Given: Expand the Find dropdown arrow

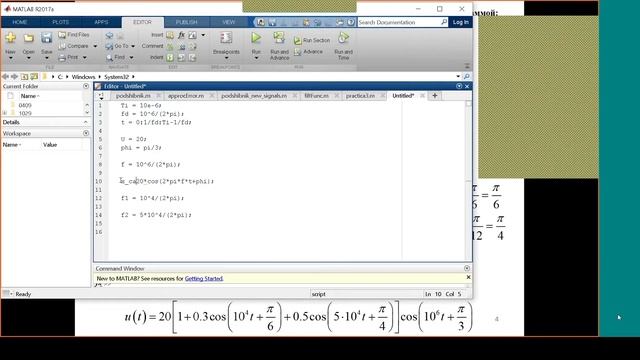Looking at the screenshot, I should coord(131,58).
